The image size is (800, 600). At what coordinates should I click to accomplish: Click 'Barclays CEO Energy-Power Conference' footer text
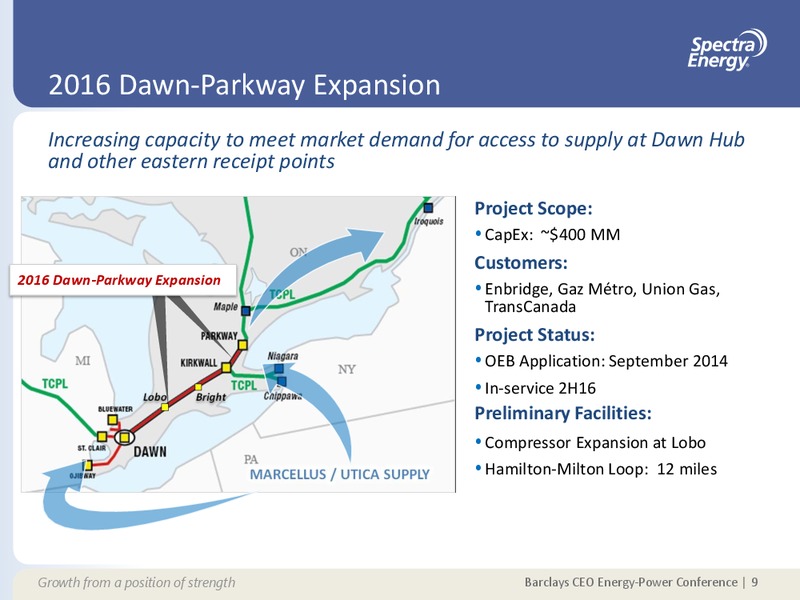pyautogui.click(x=631, y=582)
